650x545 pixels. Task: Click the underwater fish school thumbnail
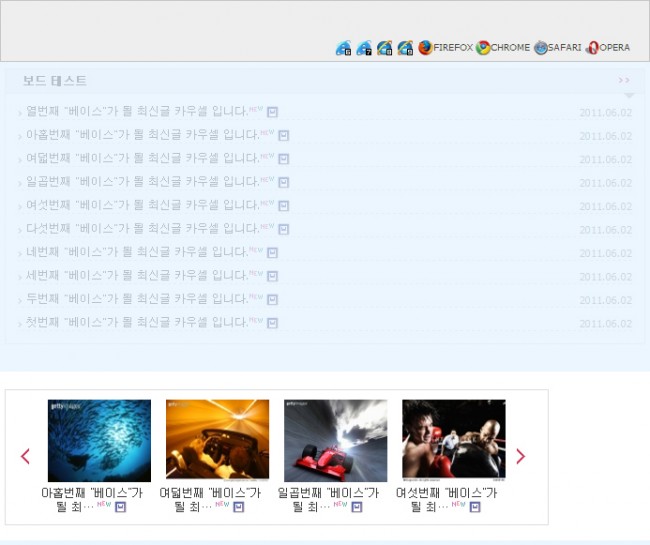[99, 440]
